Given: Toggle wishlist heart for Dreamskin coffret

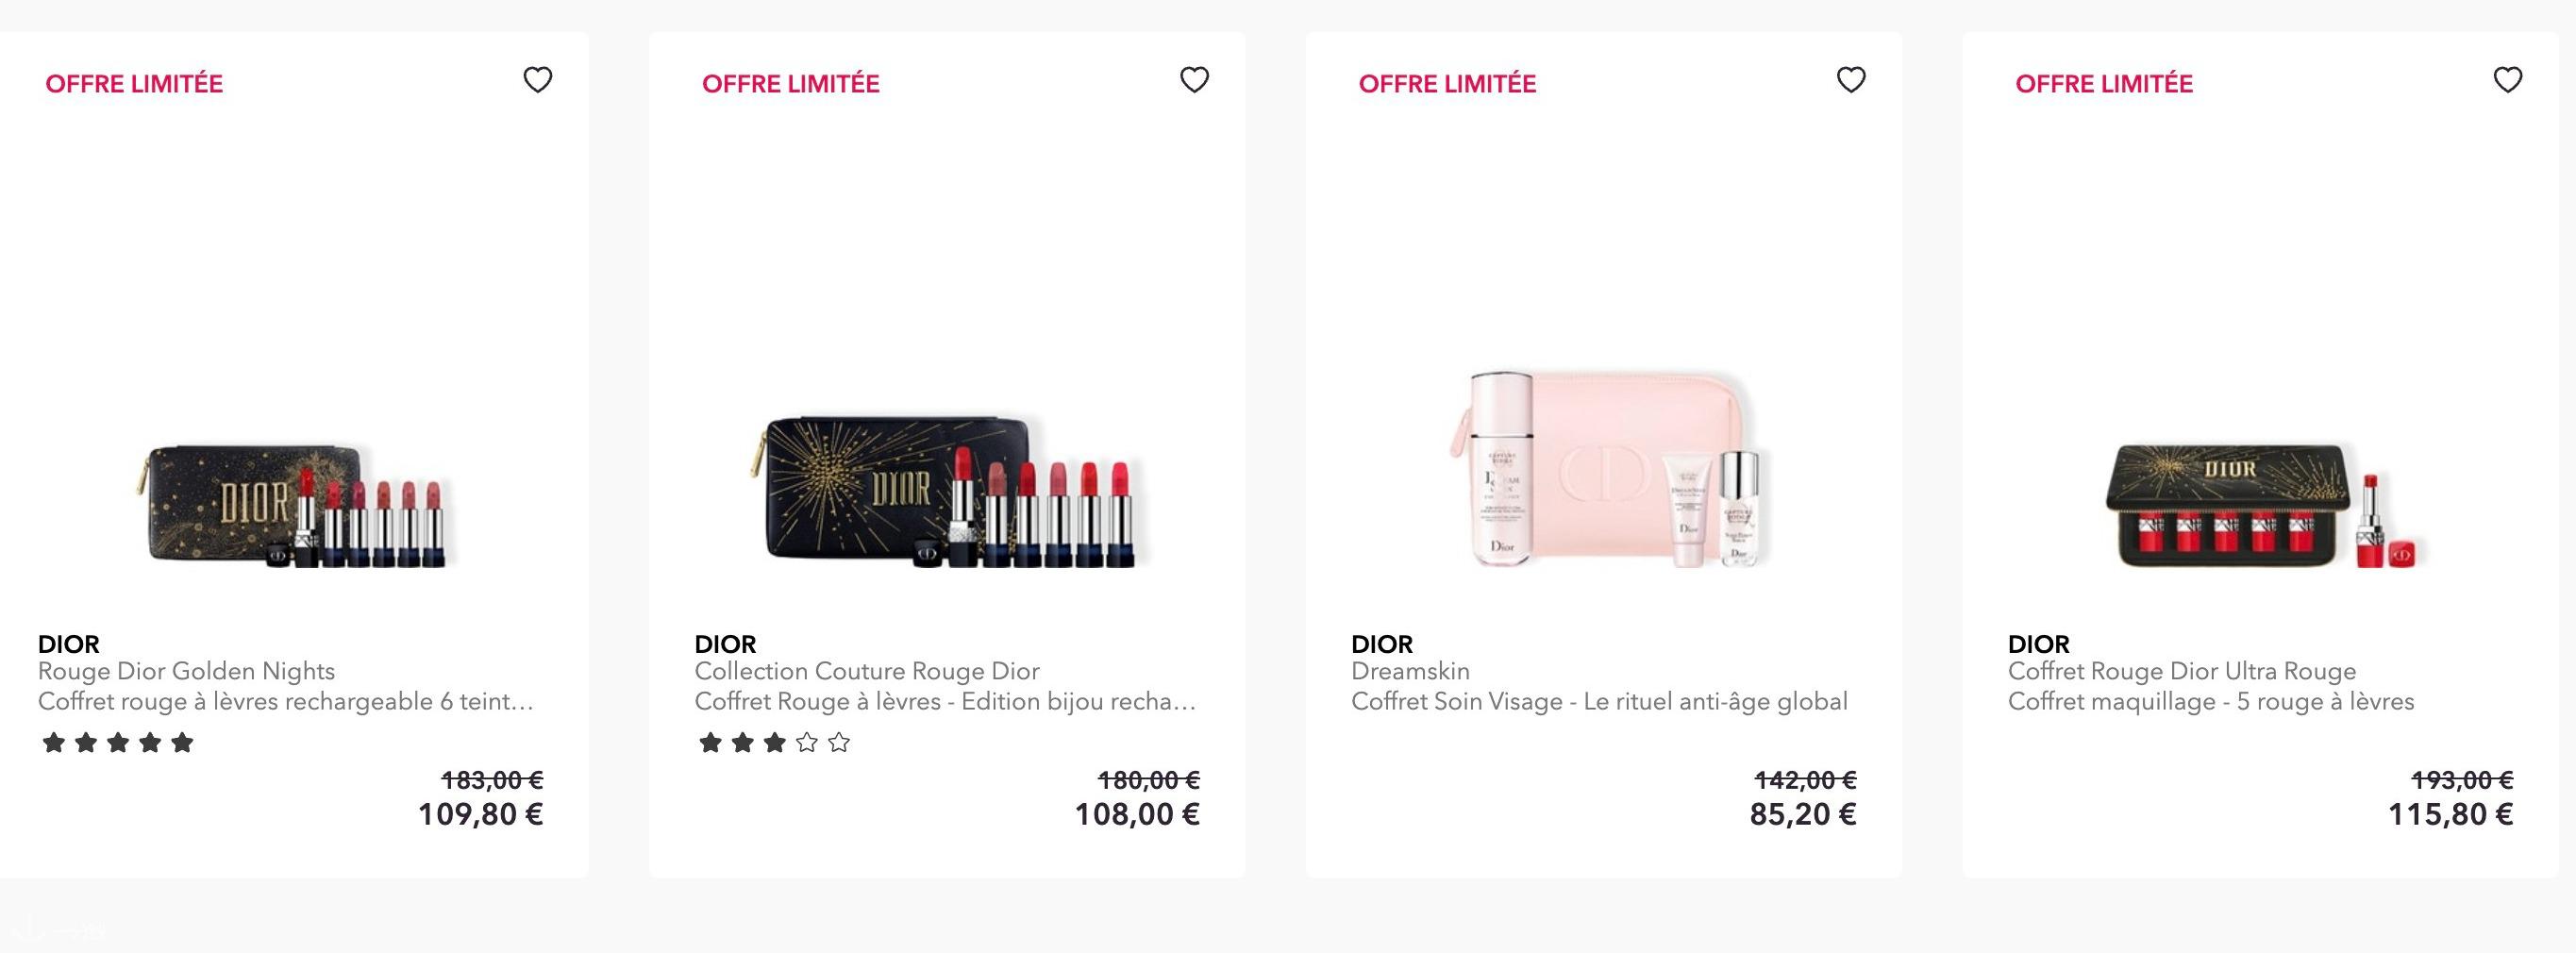Looking at the screenshot, I should [1851, 80].
